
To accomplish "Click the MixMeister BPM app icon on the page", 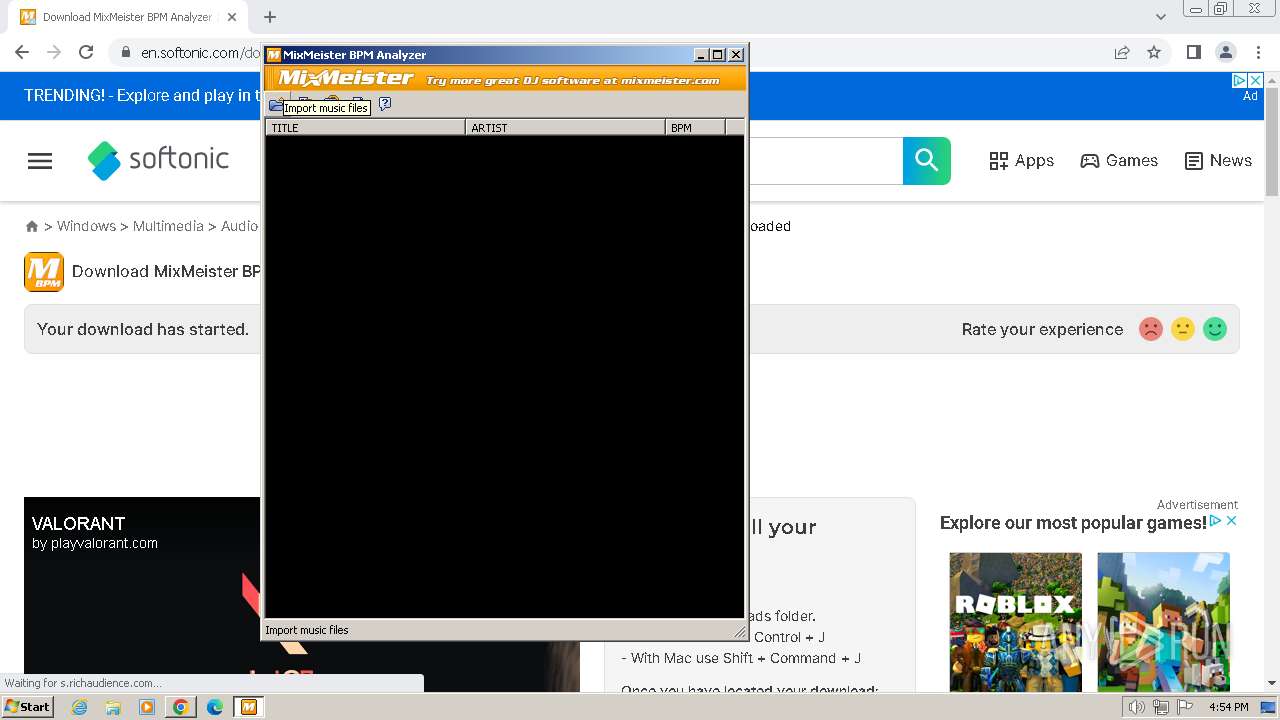I will point(44,272).
